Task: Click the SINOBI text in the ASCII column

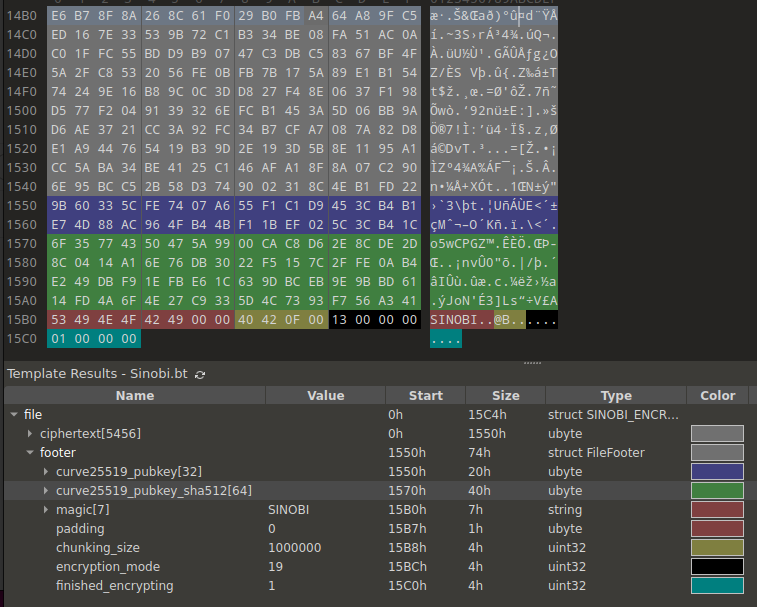Action: pos(454,320)
